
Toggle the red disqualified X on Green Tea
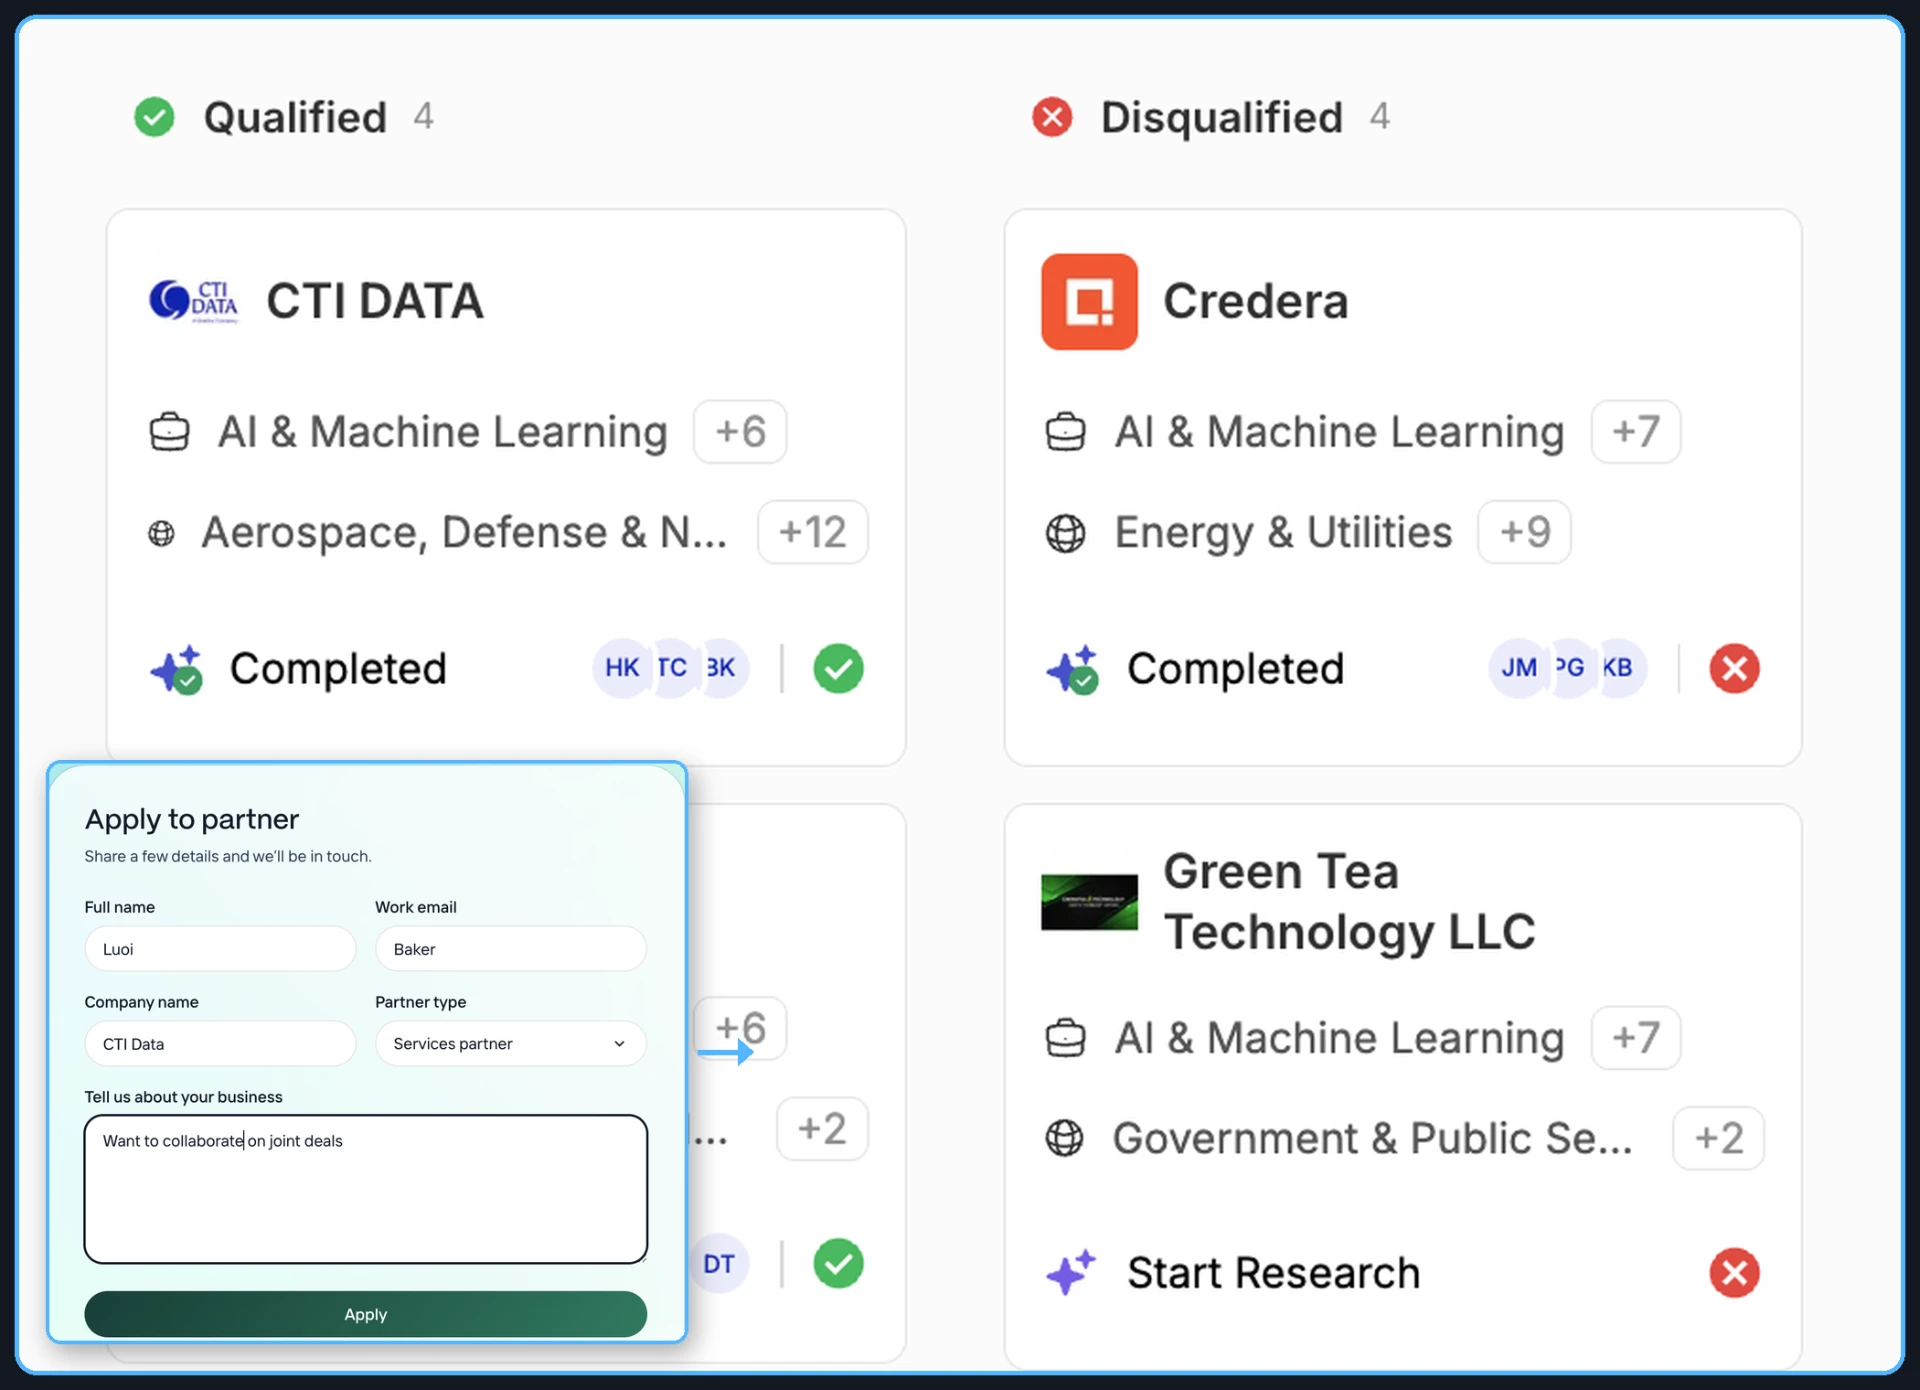1734,1273
